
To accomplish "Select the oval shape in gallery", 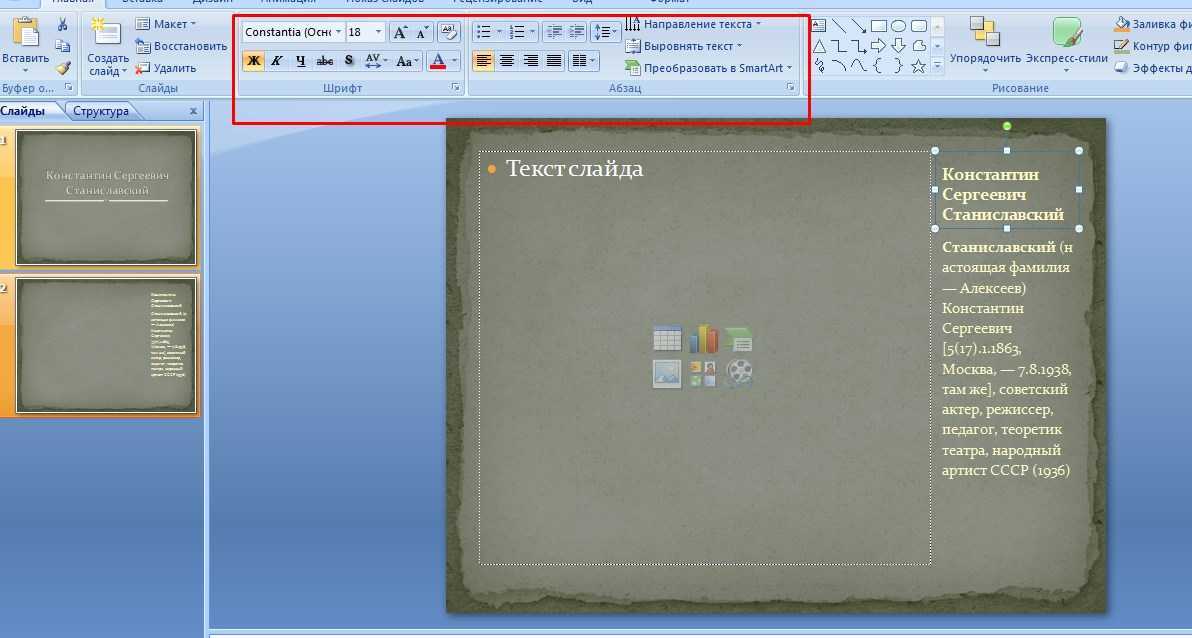I will [x=898, y=26].
